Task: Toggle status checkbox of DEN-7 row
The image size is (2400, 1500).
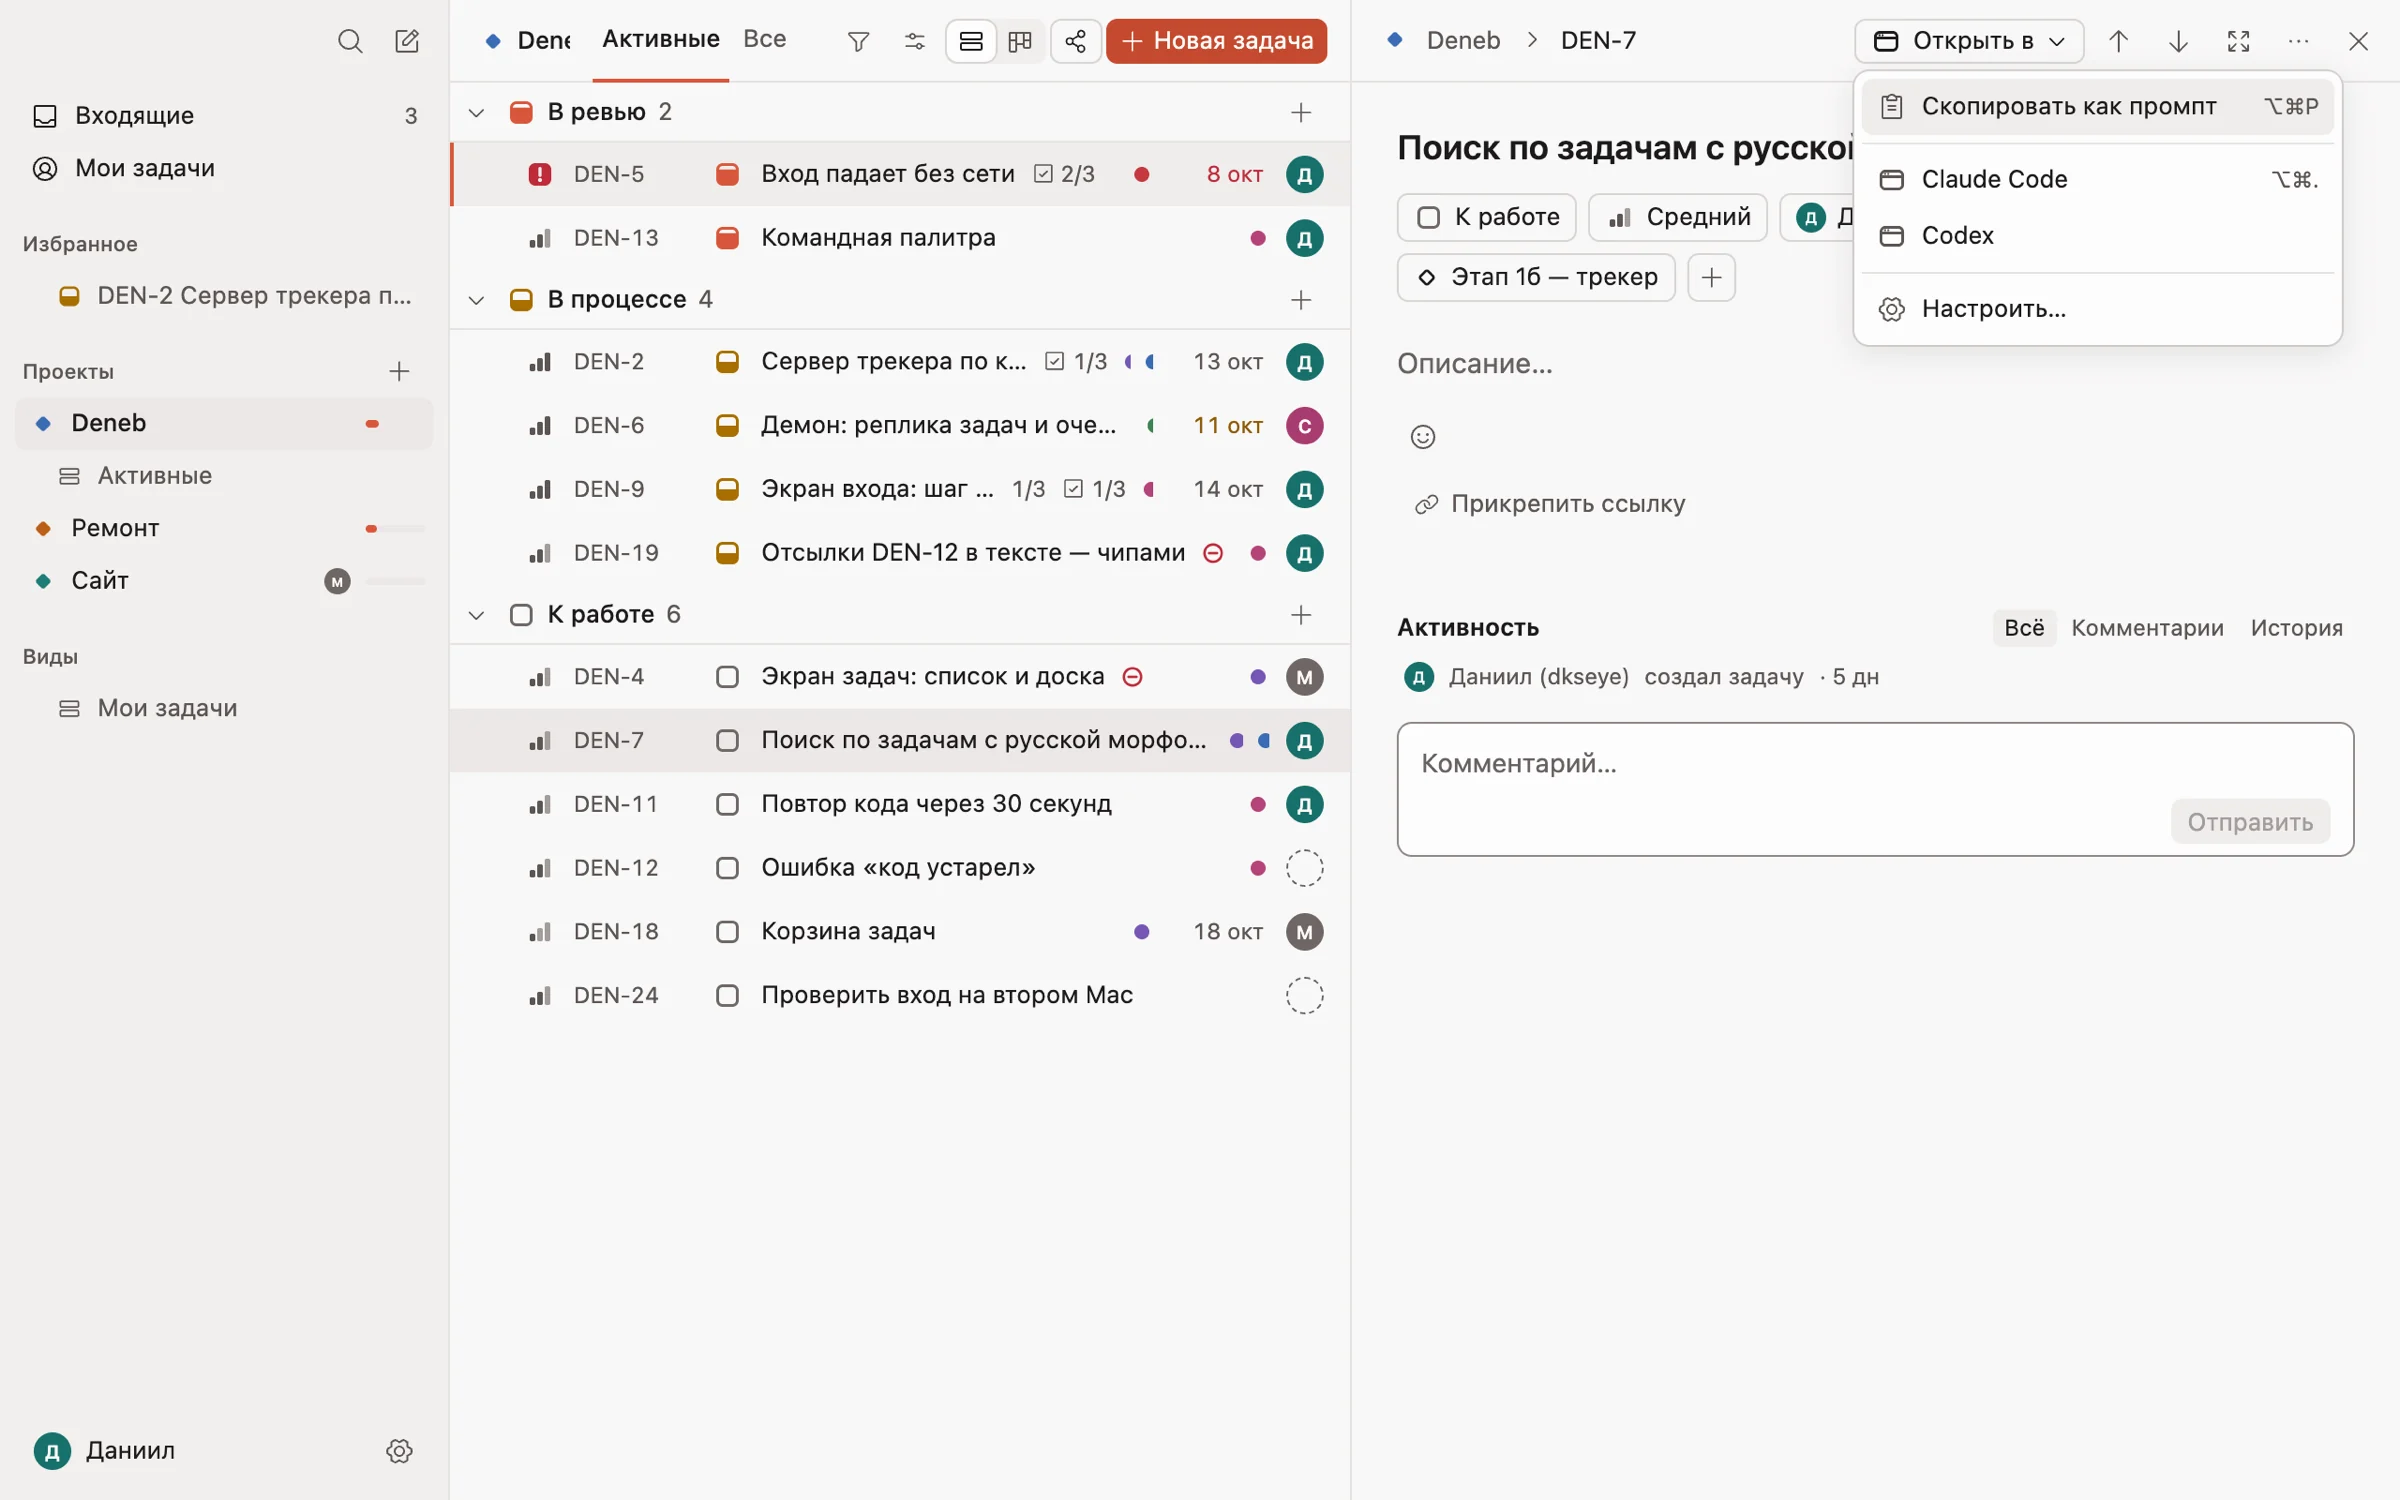Action: (727, 741)
